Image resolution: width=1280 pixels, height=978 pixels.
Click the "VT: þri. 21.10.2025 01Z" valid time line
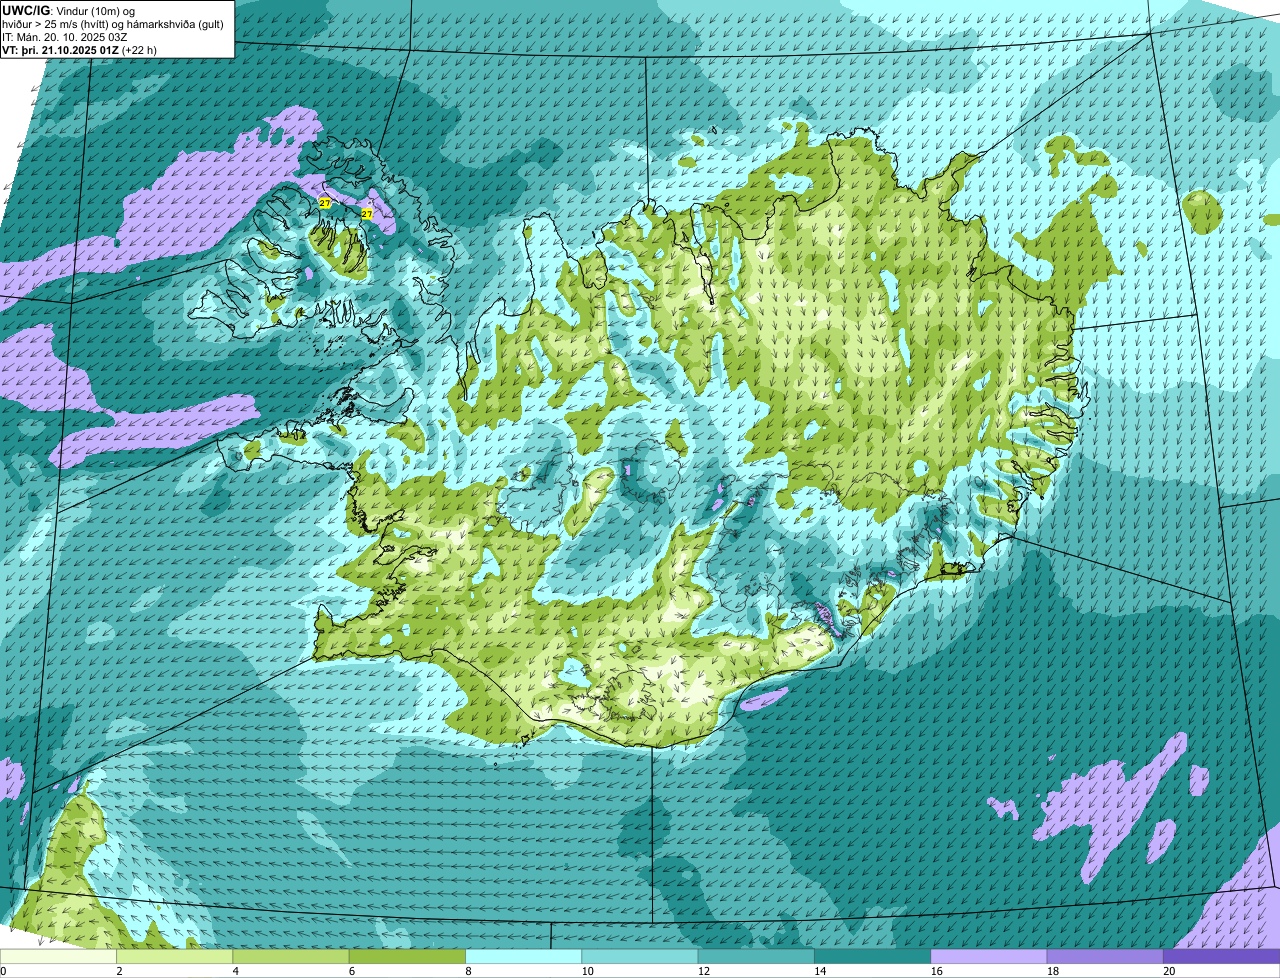tap(79, 50)
